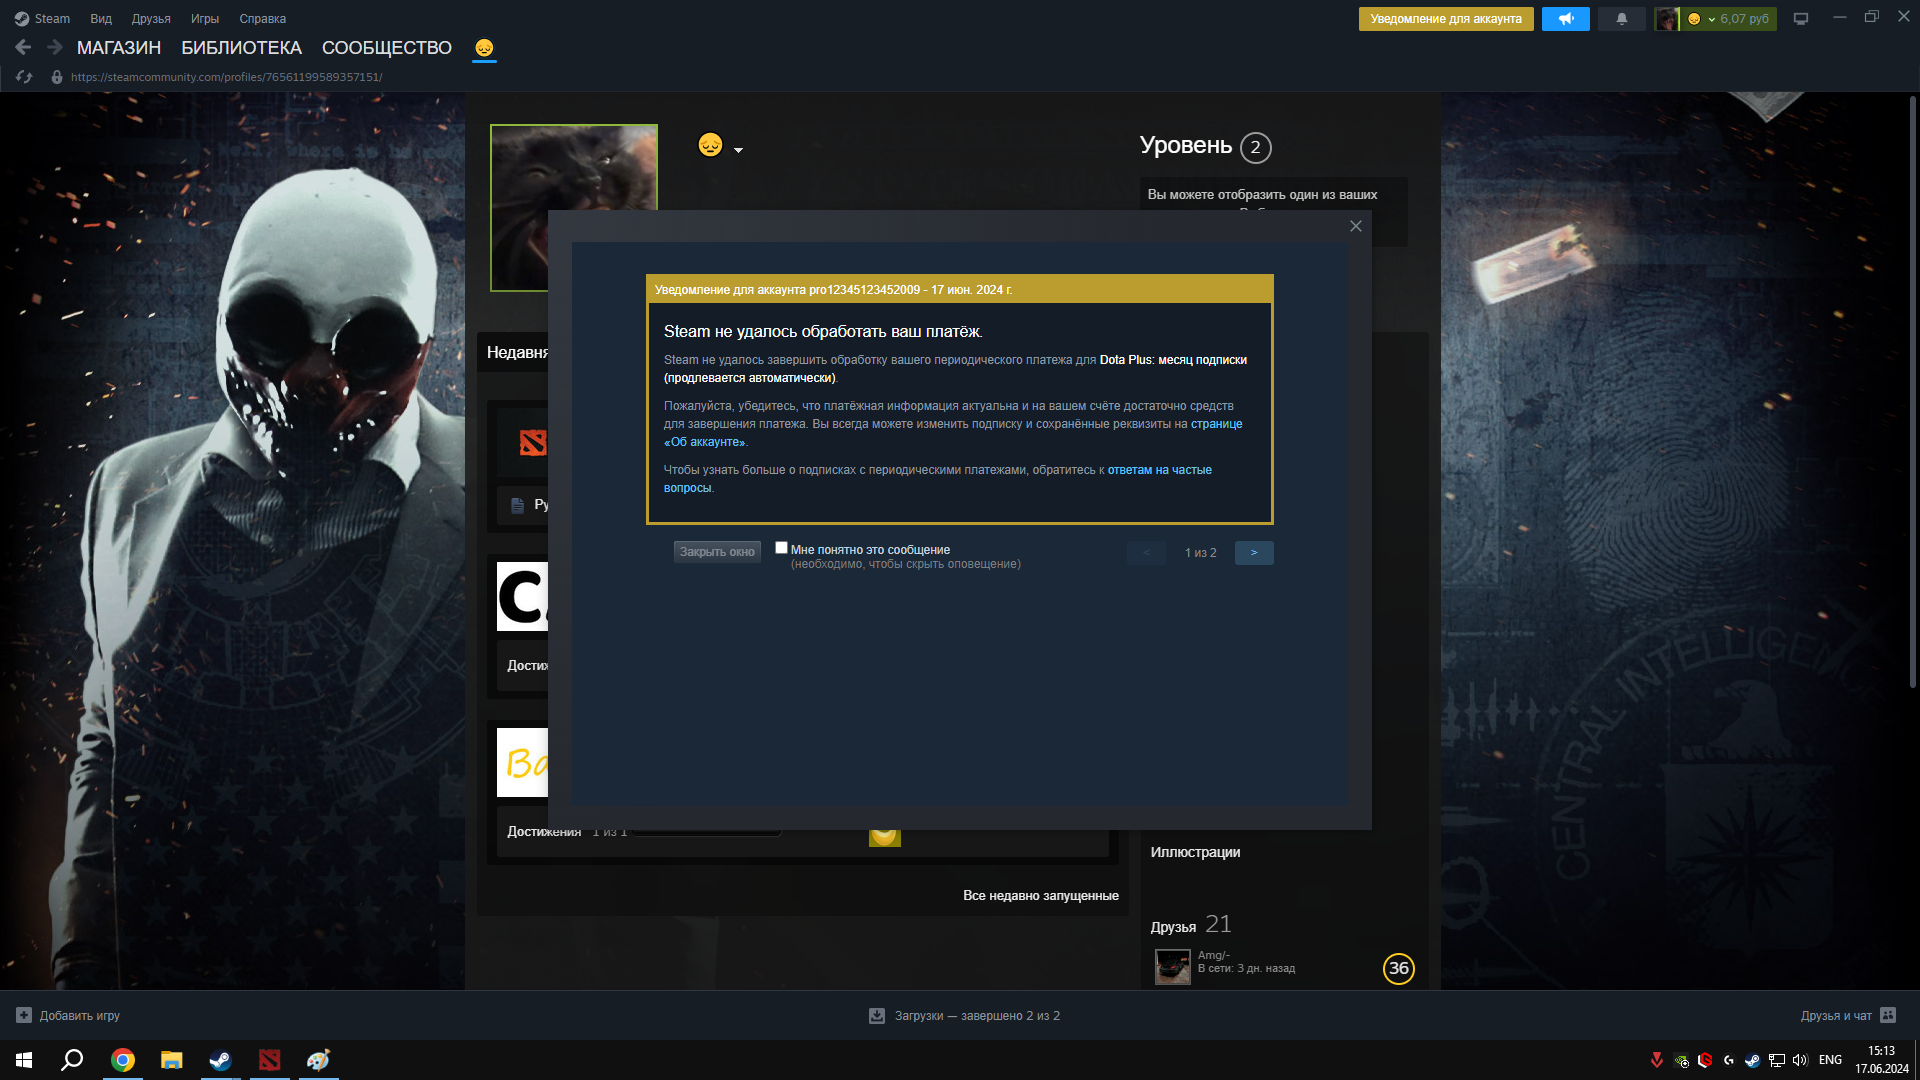This screenshot has width=1920, height=1080.
Task: Click the NVIDIA tray icon
Action: [1681, 1060]
